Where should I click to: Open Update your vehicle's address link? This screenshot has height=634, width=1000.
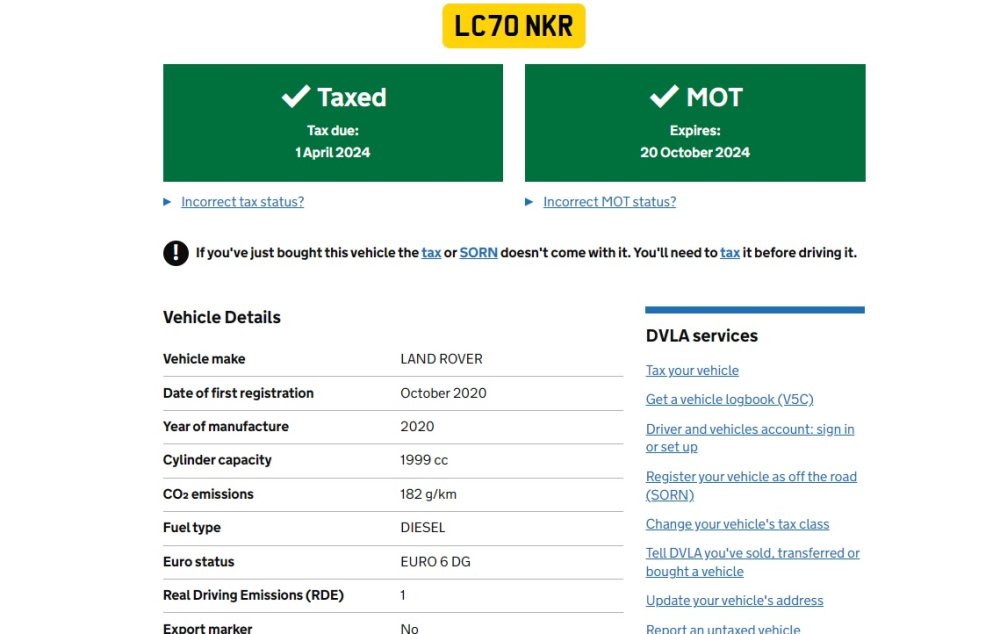point(734,601)
